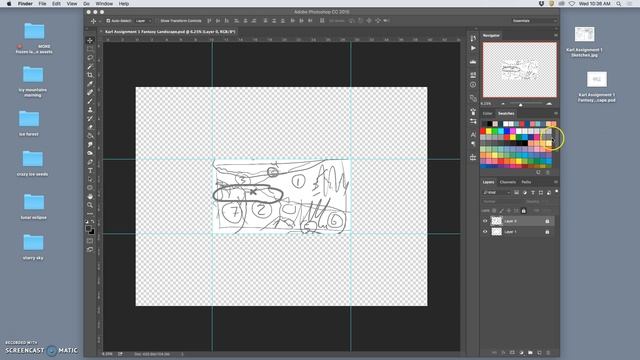Select the Clone Stamp tool

pyautogui.click(x=90, y=110)
